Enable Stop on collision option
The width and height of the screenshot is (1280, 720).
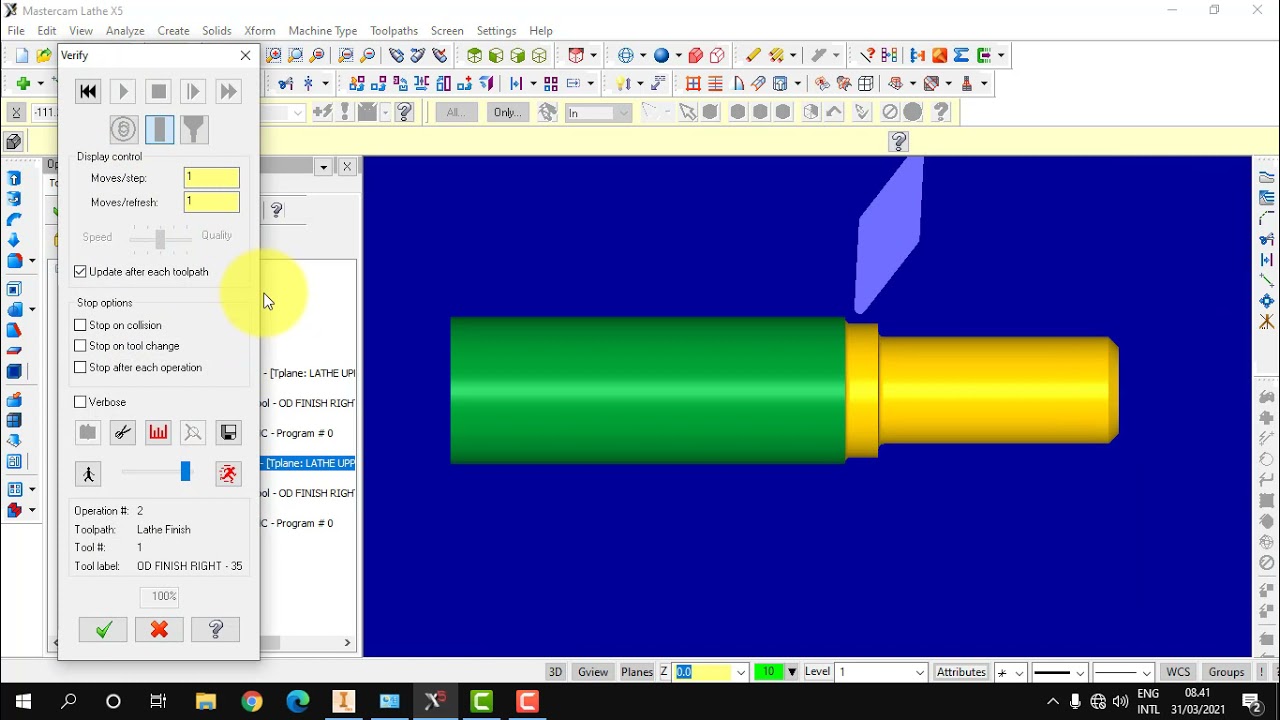coord(80,325)
